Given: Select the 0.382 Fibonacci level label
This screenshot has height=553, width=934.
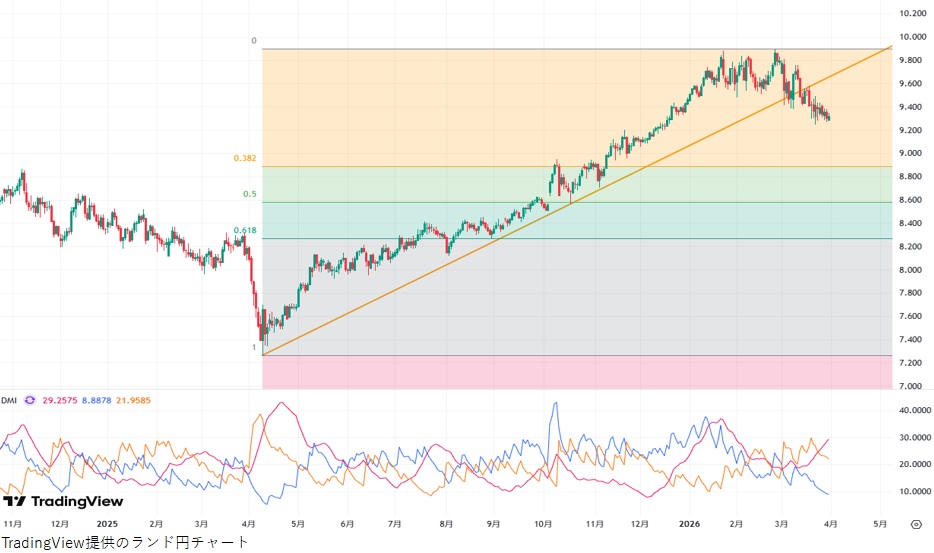Looking at the screenshot, I should 245,158.
